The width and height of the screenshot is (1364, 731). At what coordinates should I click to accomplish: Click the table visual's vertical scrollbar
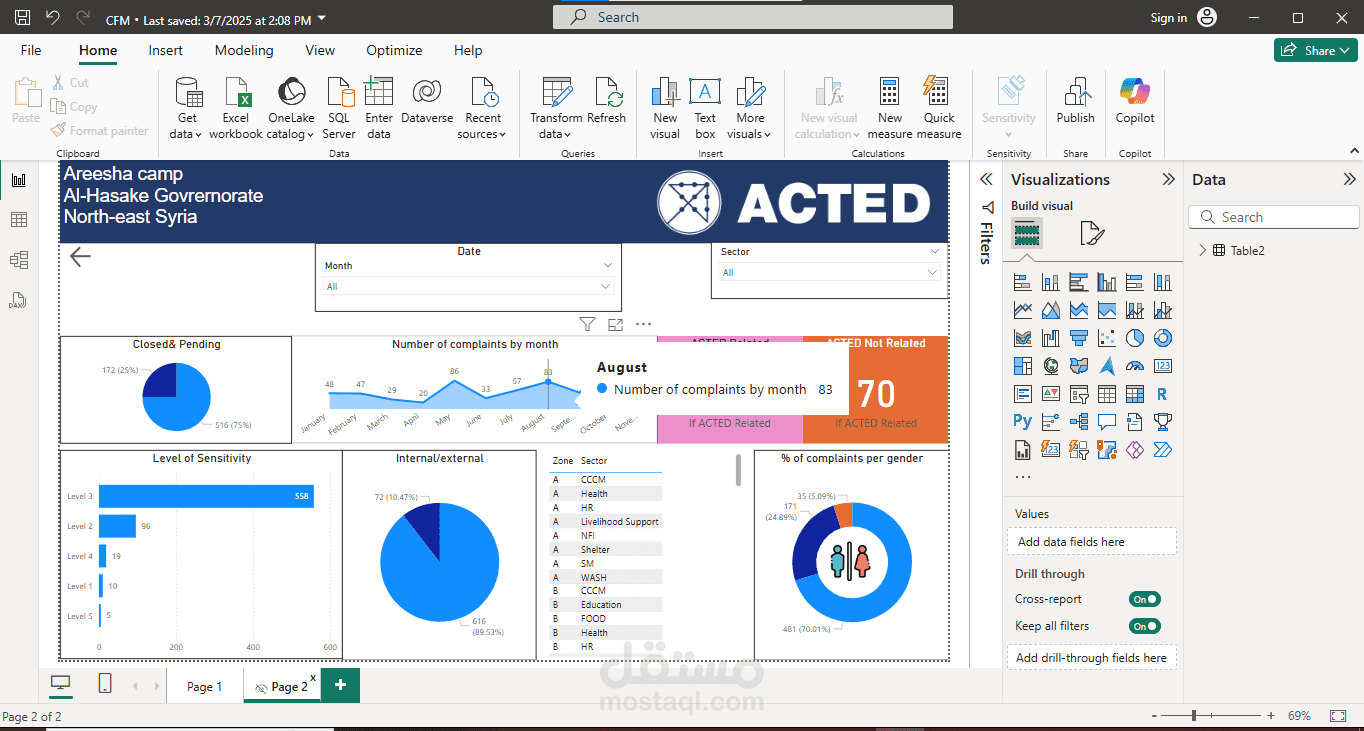[x=739, y=470]
